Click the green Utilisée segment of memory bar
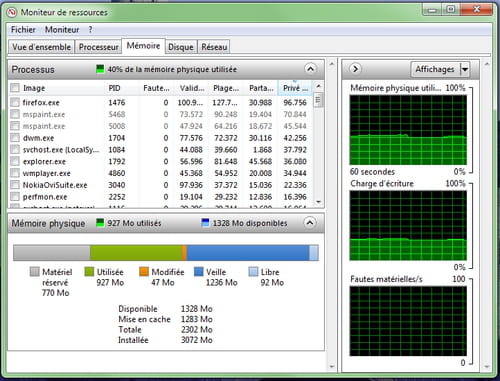Image resolution: width=500 pixels, height=381 pixels. 136,253
